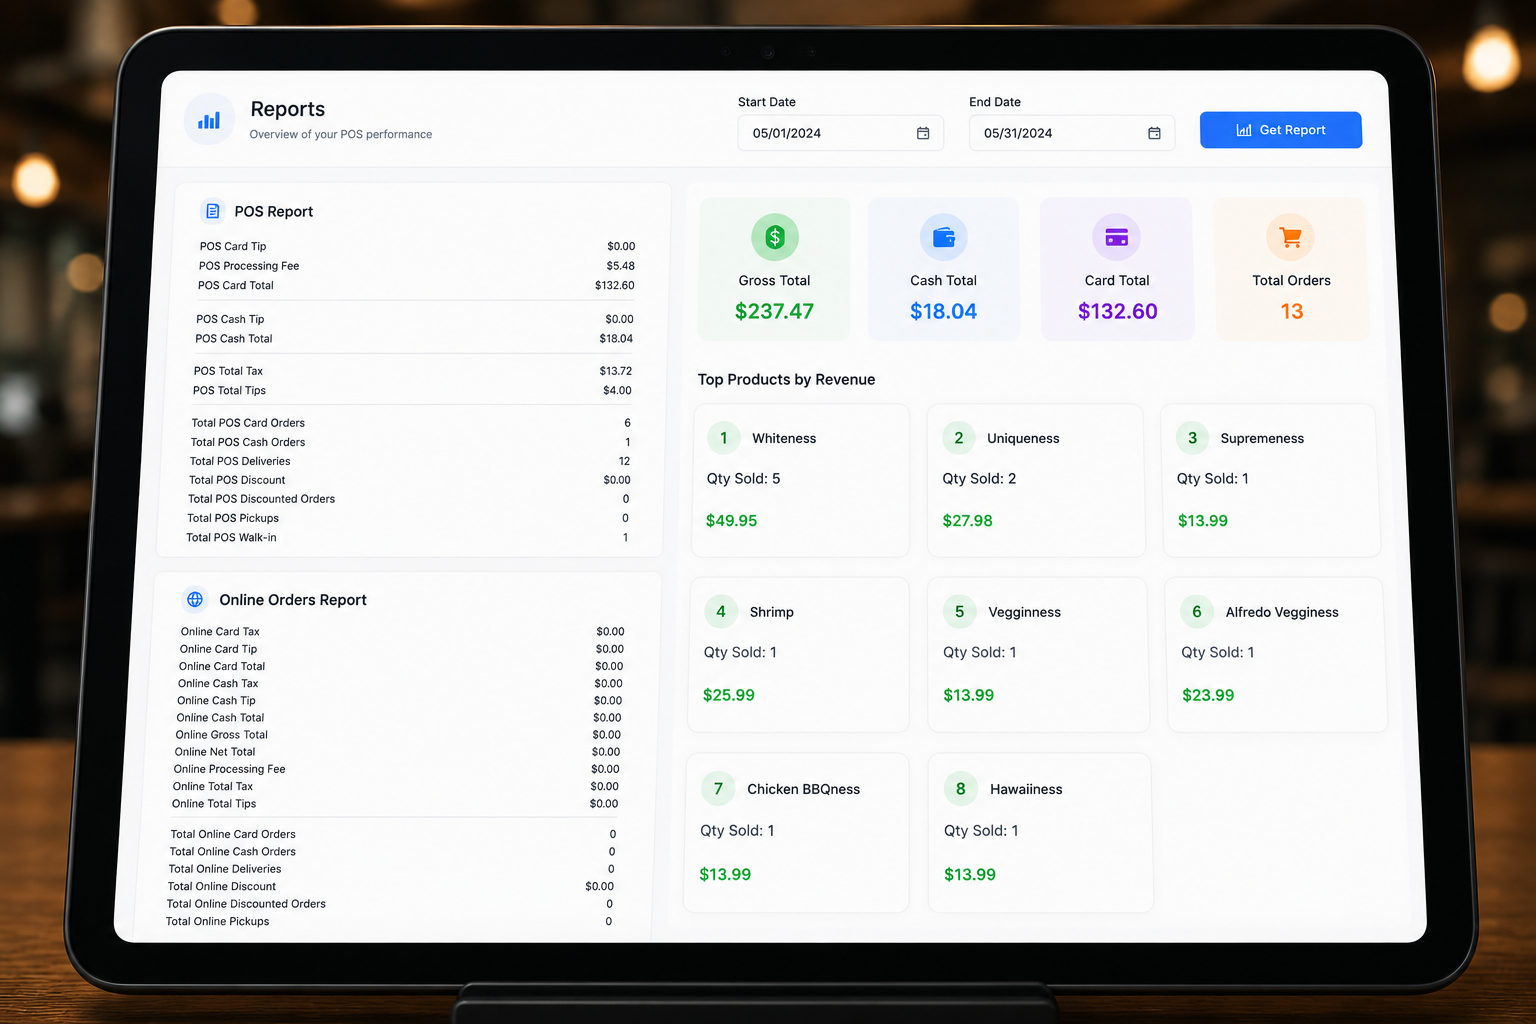Click the POS Total Tips amount $4.00
Screen dimensions: 1536x1024
(x=617, y=391)
